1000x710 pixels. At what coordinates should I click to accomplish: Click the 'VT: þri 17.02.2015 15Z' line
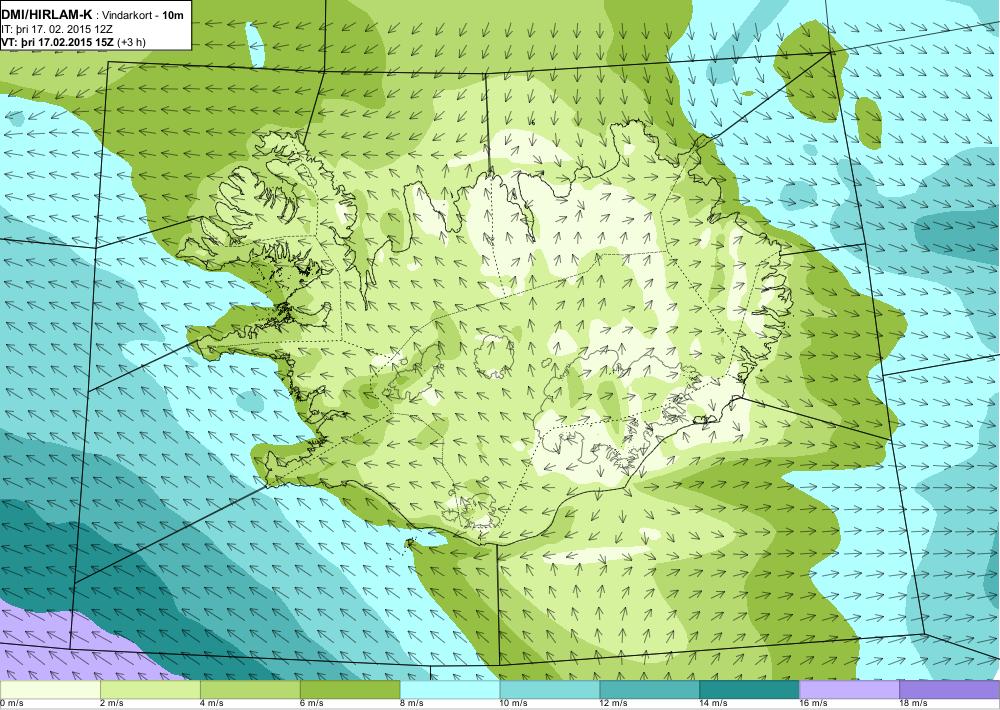pos(59,42)
